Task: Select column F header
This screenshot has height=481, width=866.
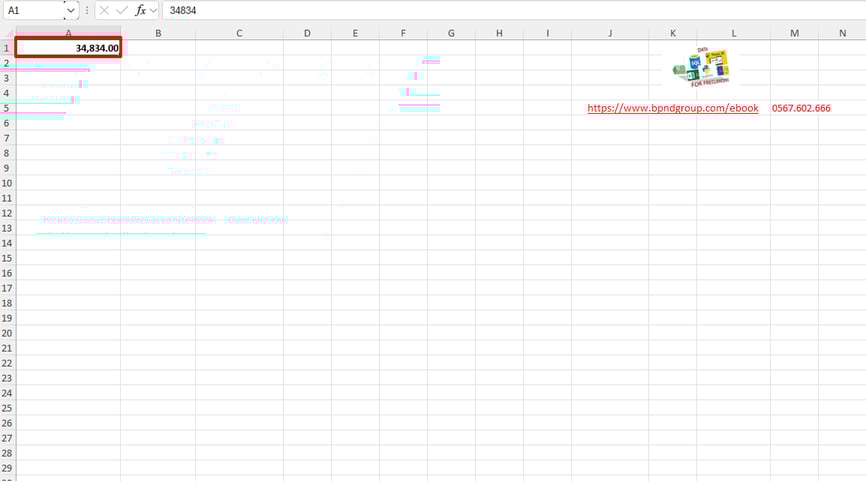Action: tap(403, 33)
